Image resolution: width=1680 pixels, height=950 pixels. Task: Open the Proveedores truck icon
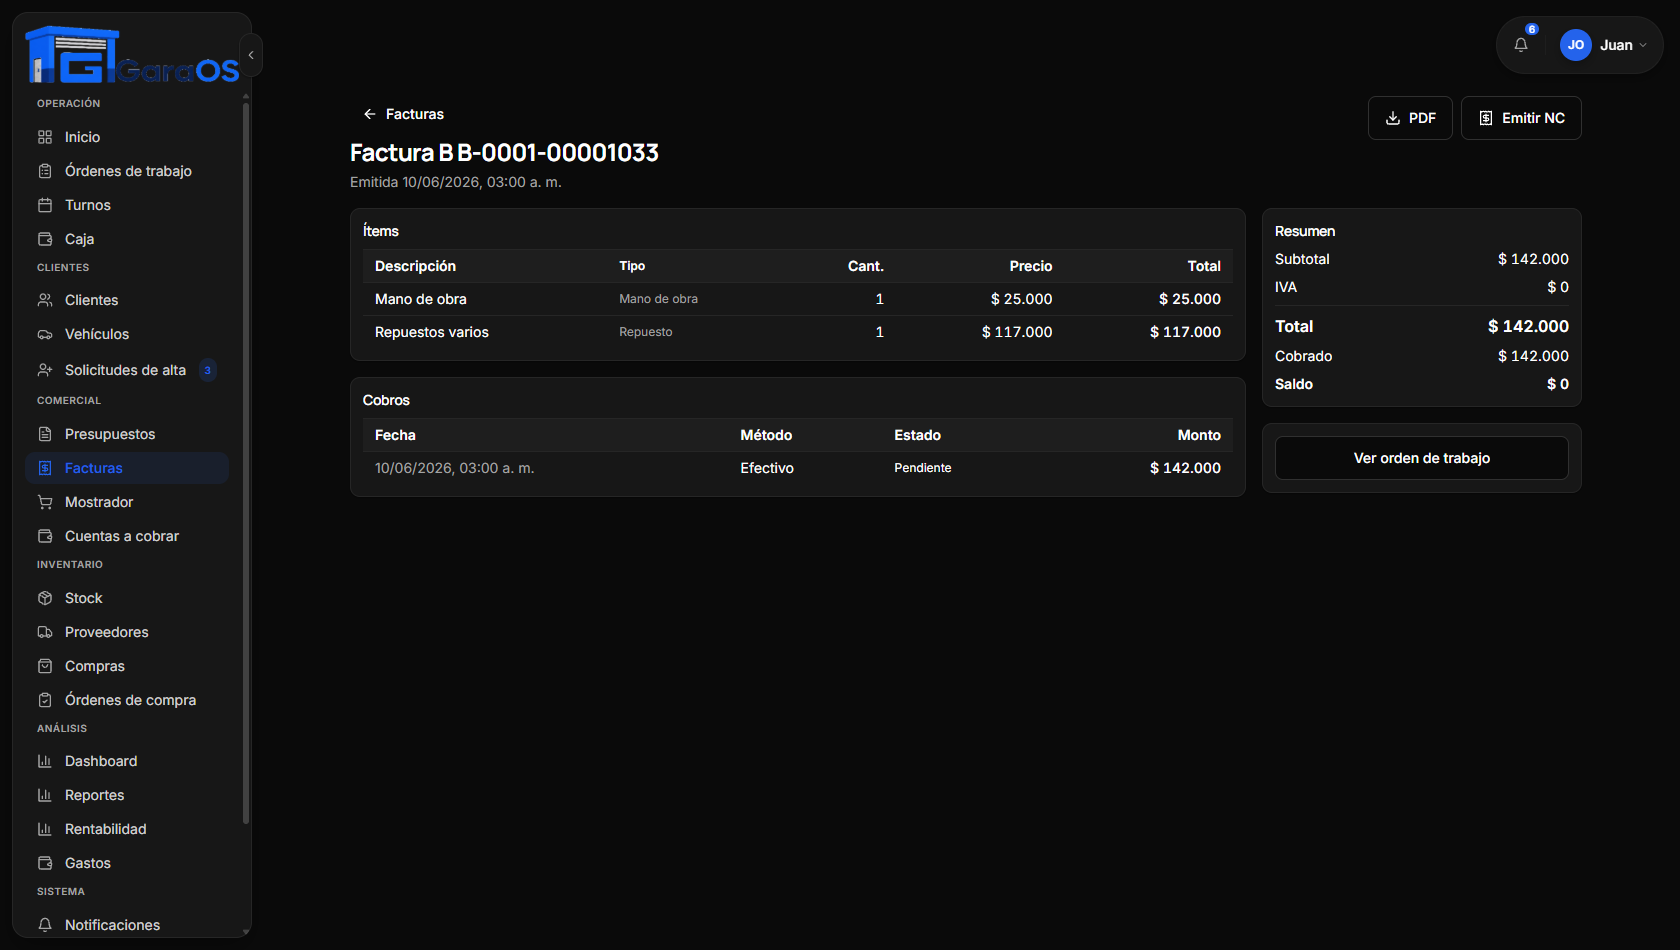[45, 632]
